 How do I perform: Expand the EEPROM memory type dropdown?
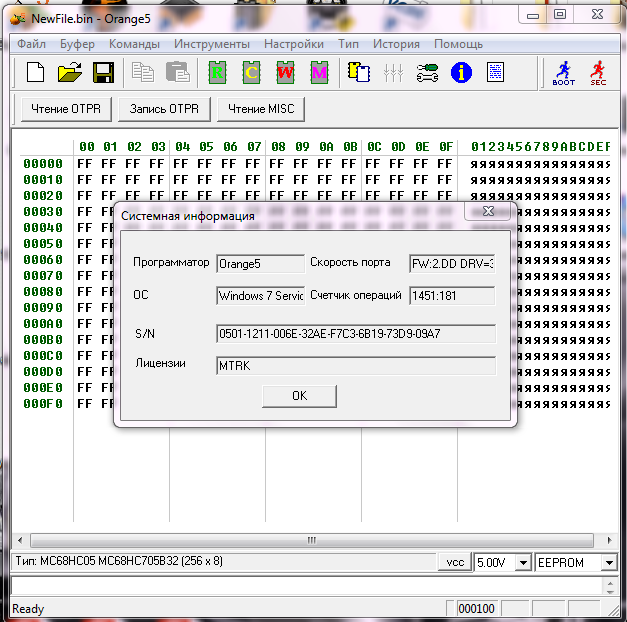pyautogui.click(x=609, y=563)
